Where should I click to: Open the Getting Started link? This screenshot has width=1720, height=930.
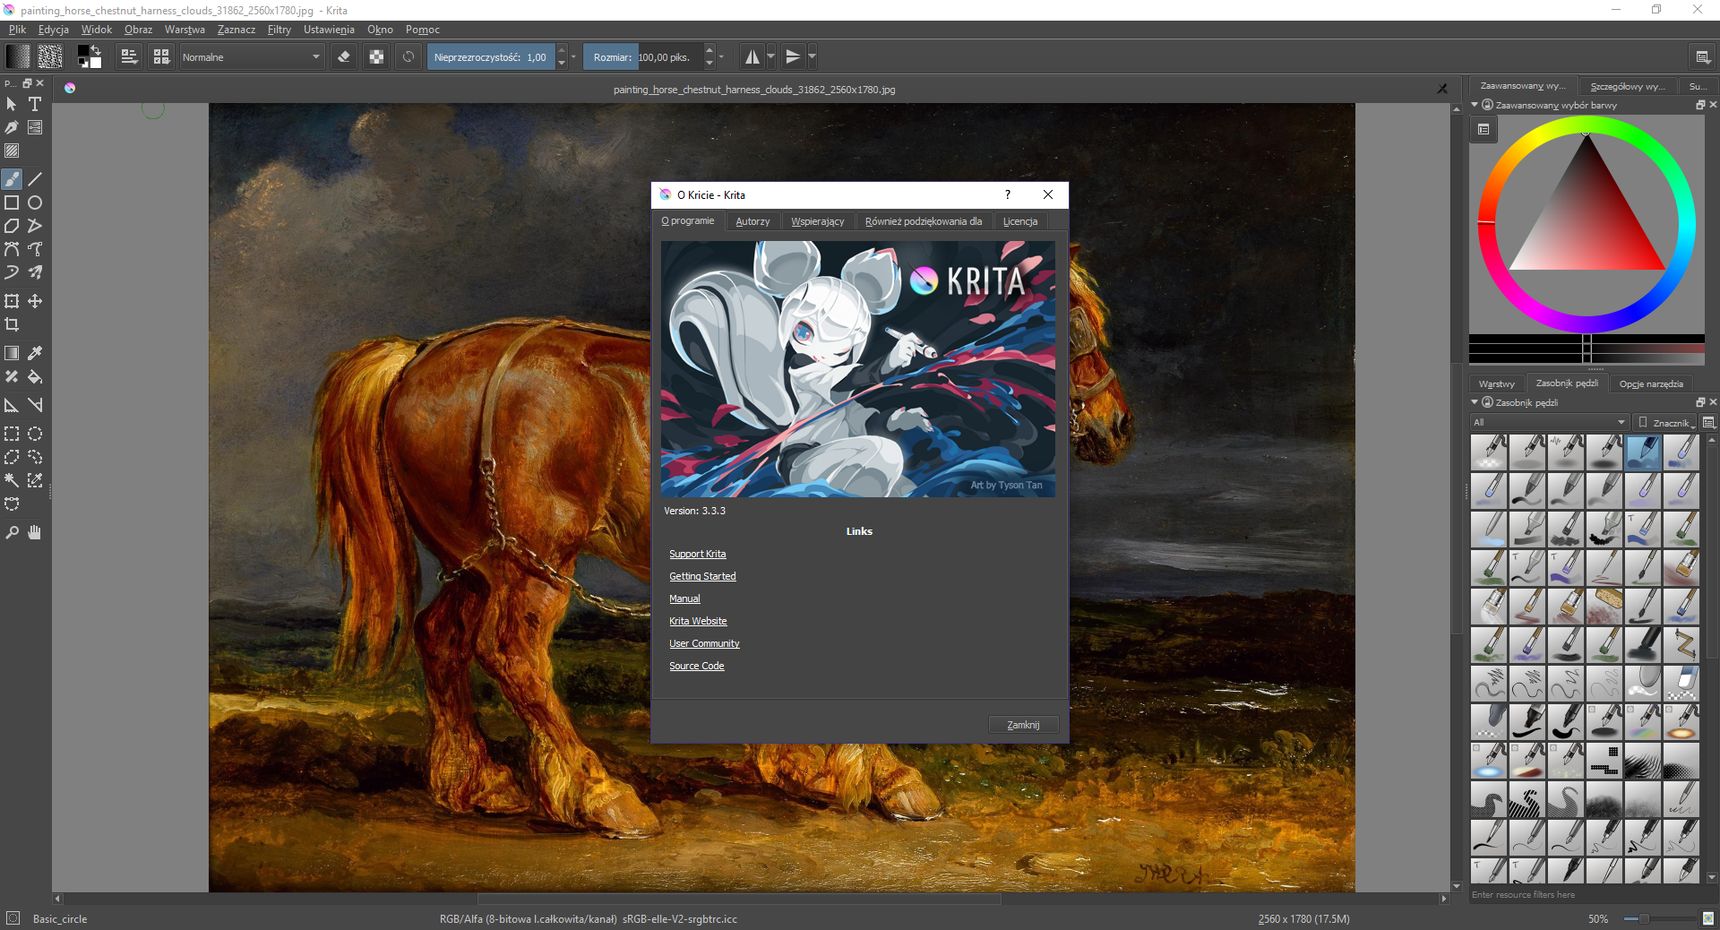(x=703, y=576)
